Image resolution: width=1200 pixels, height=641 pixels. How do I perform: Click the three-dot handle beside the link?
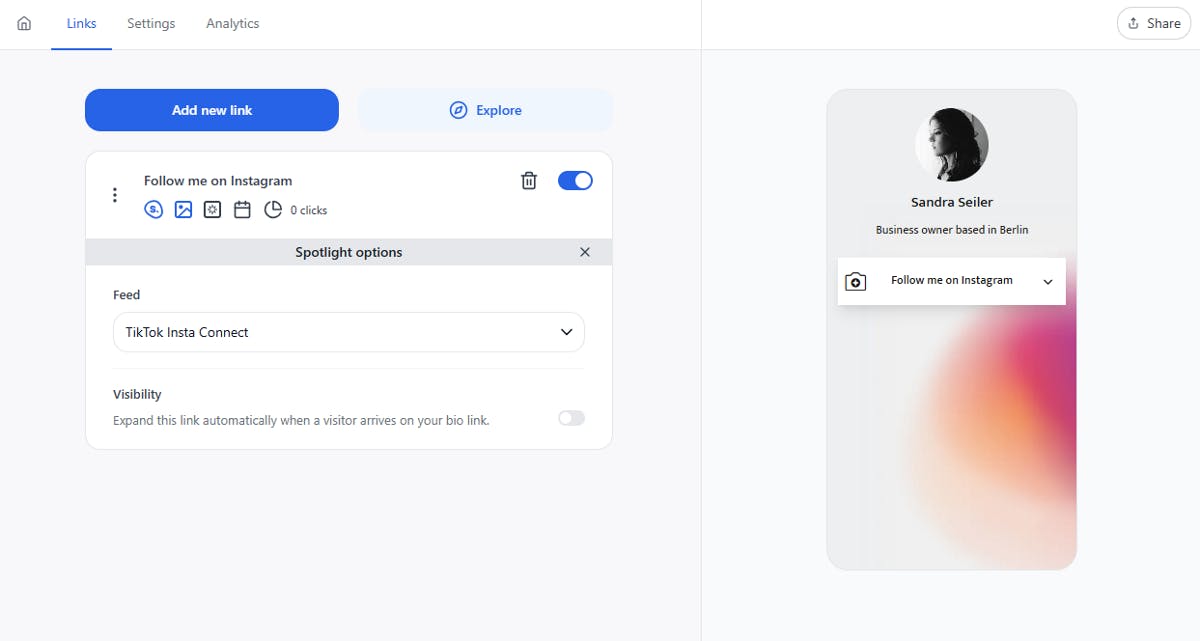[114, 194]
